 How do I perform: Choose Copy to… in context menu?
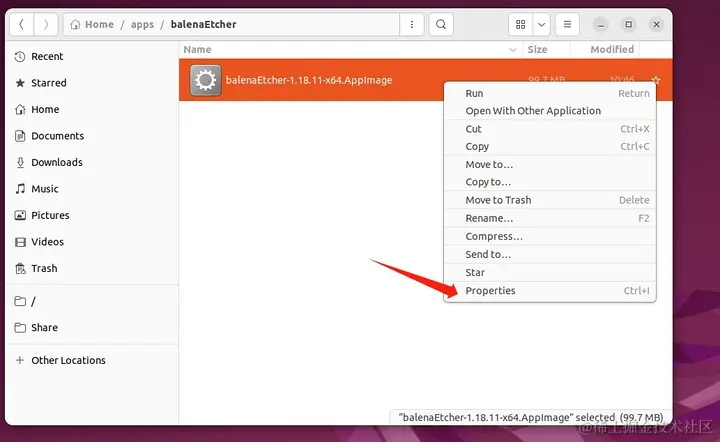coord(550,182)
